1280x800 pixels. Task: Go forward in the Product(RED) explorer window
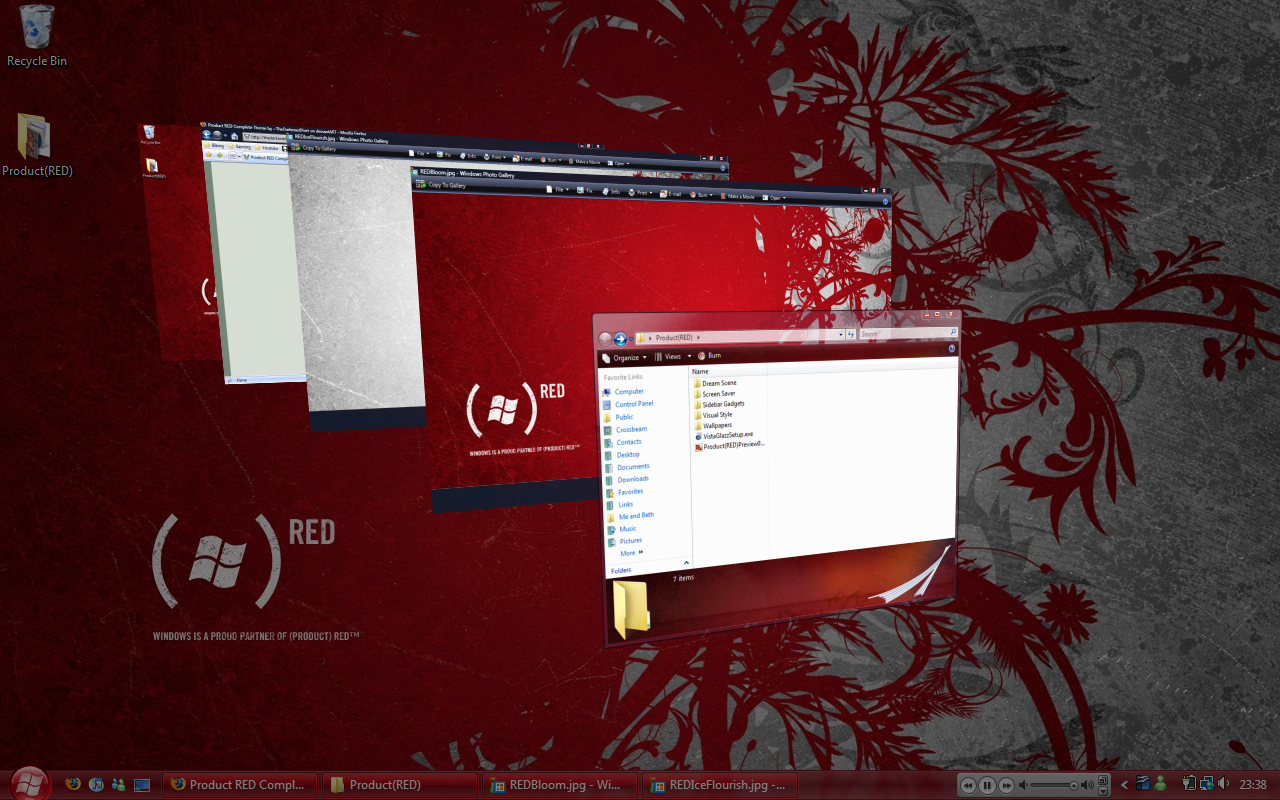(620, 339)
